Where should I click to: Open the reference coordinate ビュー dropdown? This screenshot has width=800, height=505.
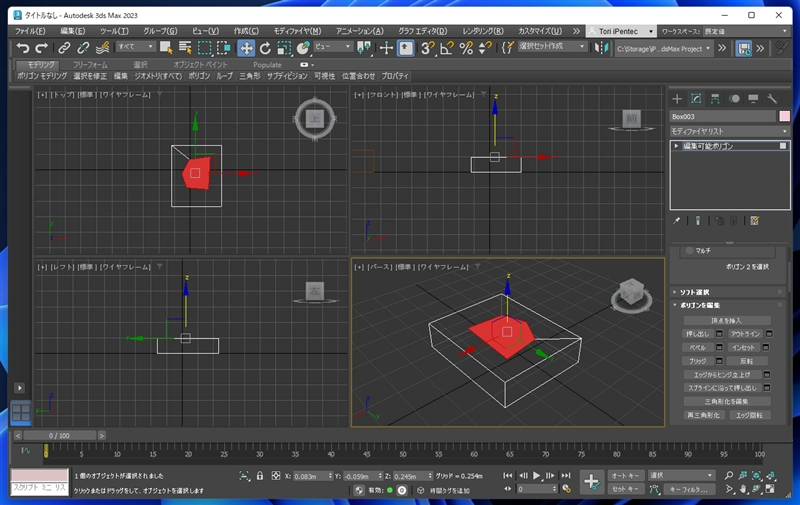tap(333, 46)
